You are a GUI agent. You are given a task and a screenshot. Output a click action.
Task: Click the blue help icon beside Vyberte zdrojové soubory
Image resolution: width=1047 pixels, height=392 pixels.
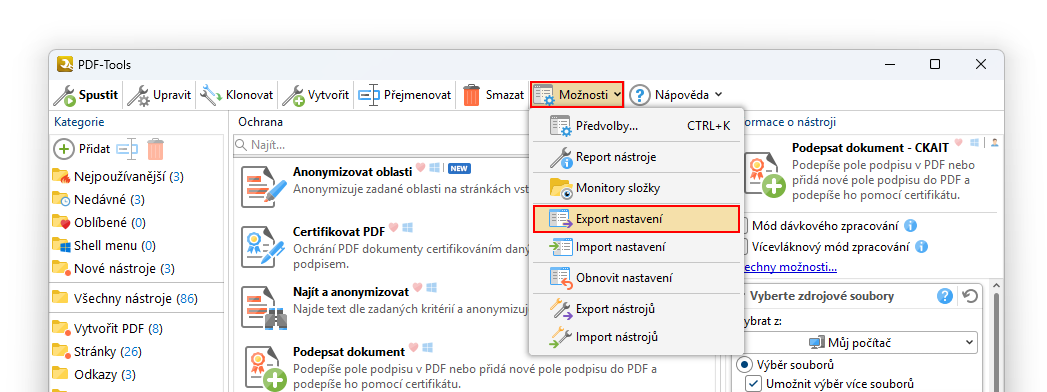[x=944, y=296]
